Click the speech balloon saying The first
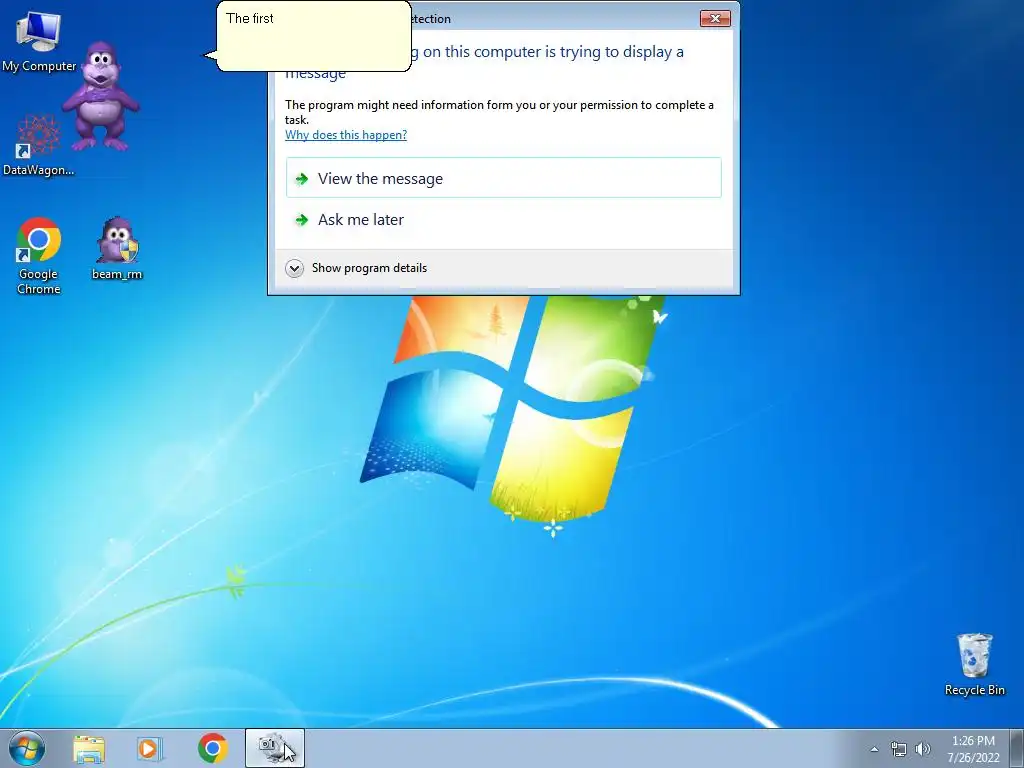Image resolution: width=1024 pixels, height=768 pixels. click(313, 36)
